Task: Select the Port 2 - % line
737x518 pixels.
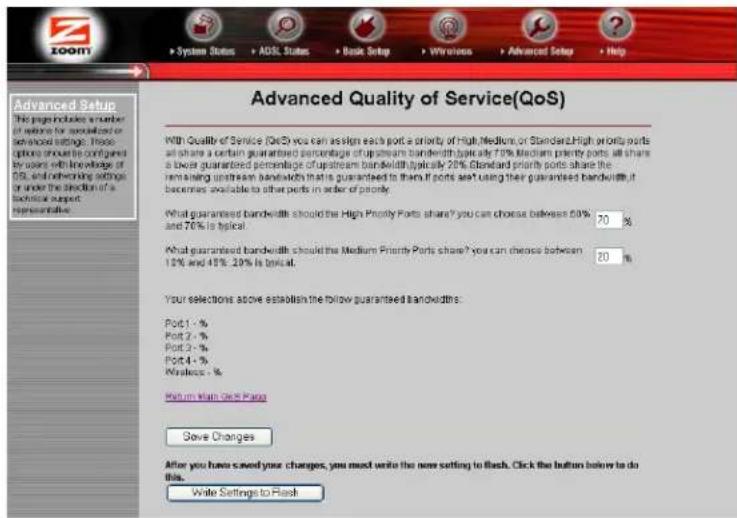Action: coord(186,336)
